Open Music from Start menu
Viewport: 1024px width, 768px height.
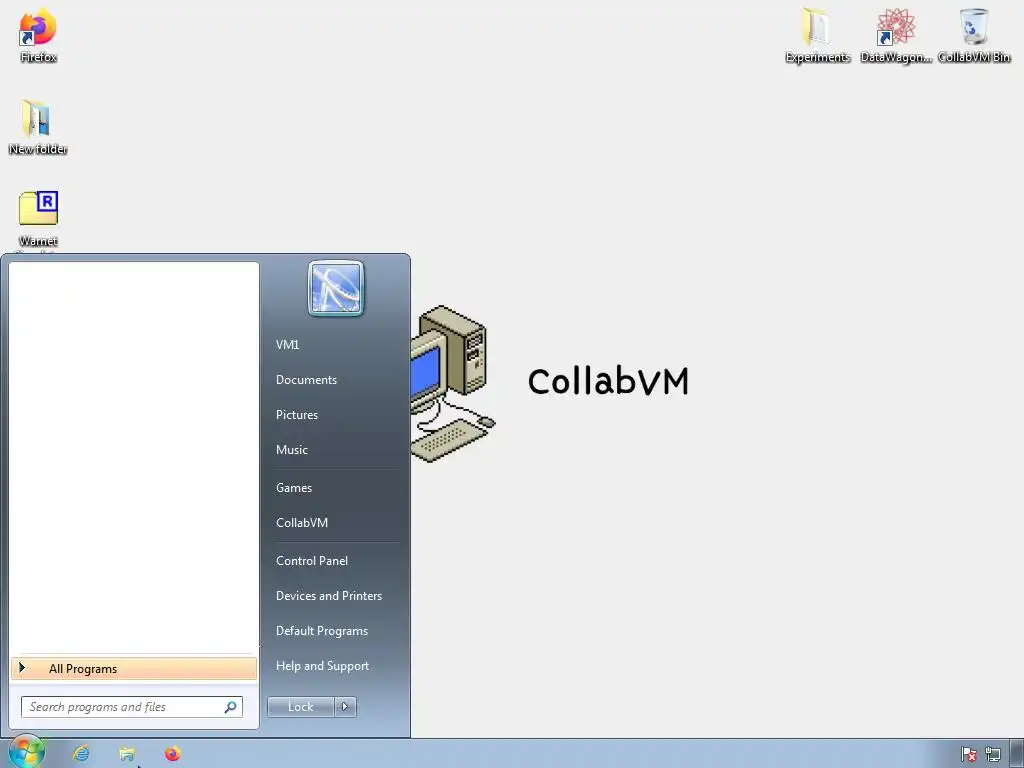coord(291,450)
